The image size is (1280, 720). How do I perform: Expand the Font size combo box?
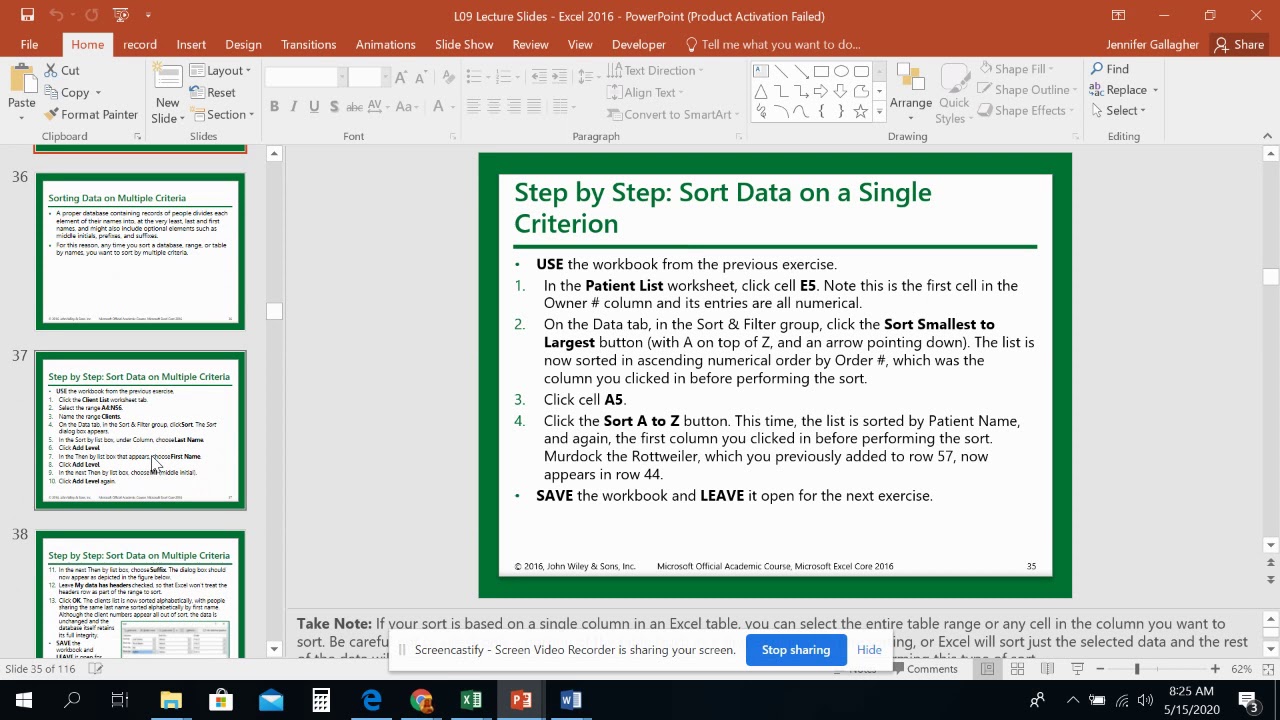coord(384,78)
